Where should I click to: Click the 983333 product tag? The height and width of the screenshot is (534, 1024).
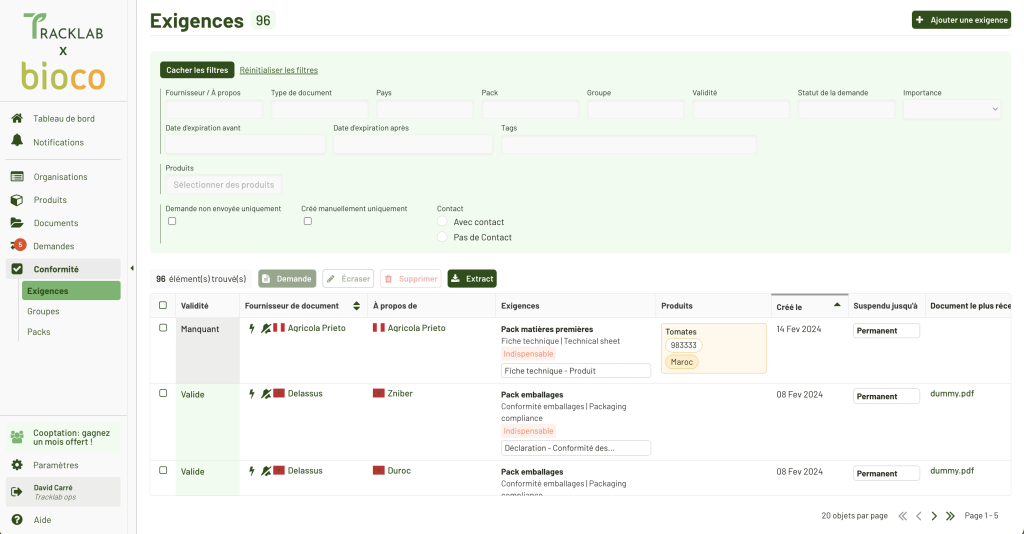pos(683,345)
